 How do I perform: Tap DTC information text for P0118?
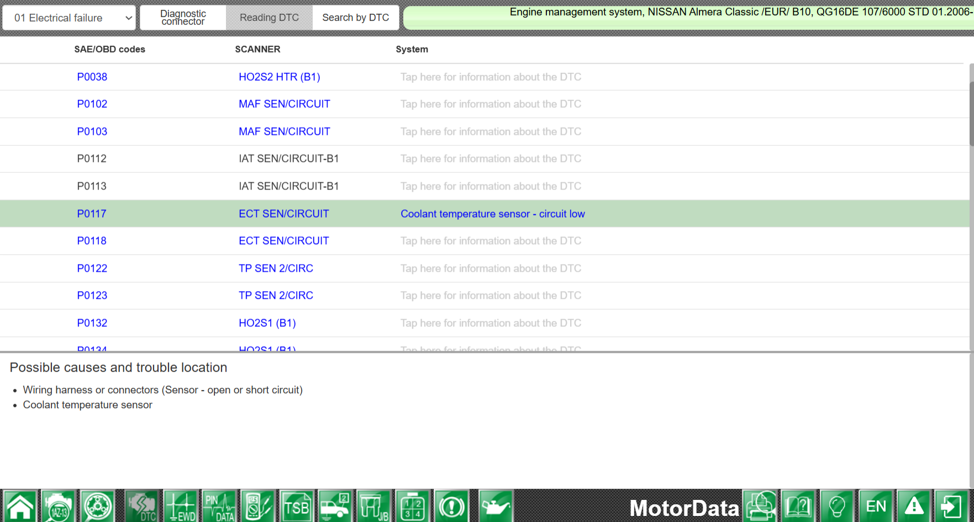[x=491, y=241]
